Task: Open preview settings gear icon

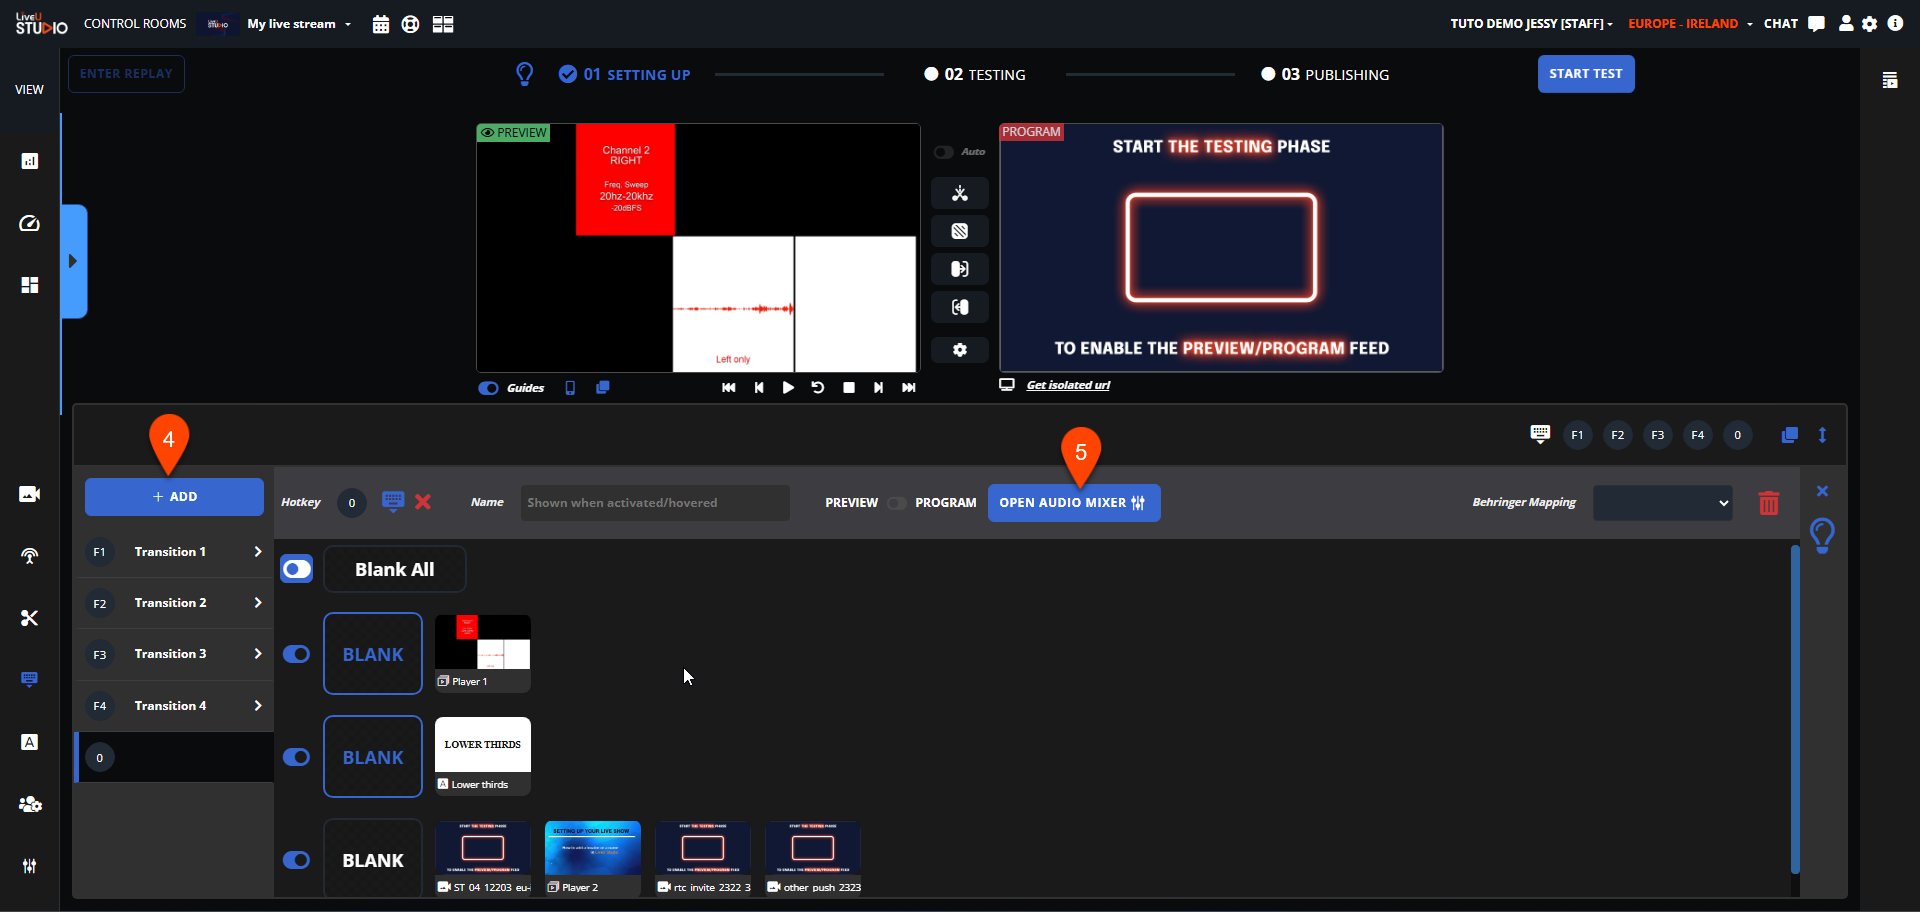Action: click(x=959, y=350)
